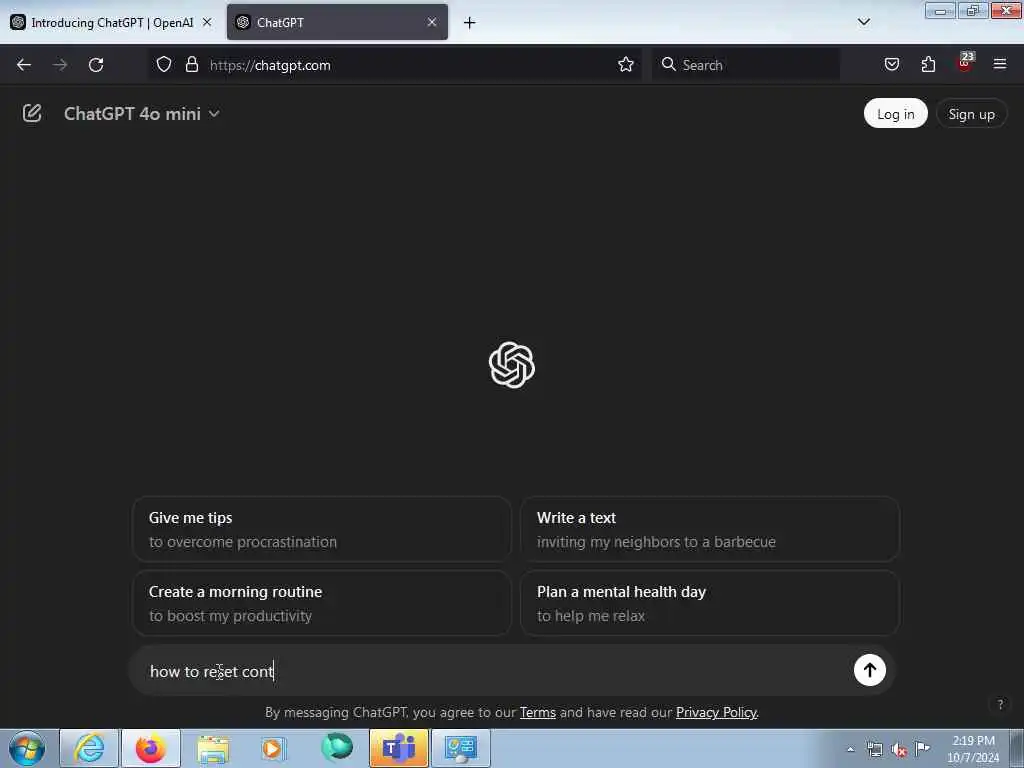Go back with the browser back arrow
The width and height of the screenshot is (1024, 768).
24,65
